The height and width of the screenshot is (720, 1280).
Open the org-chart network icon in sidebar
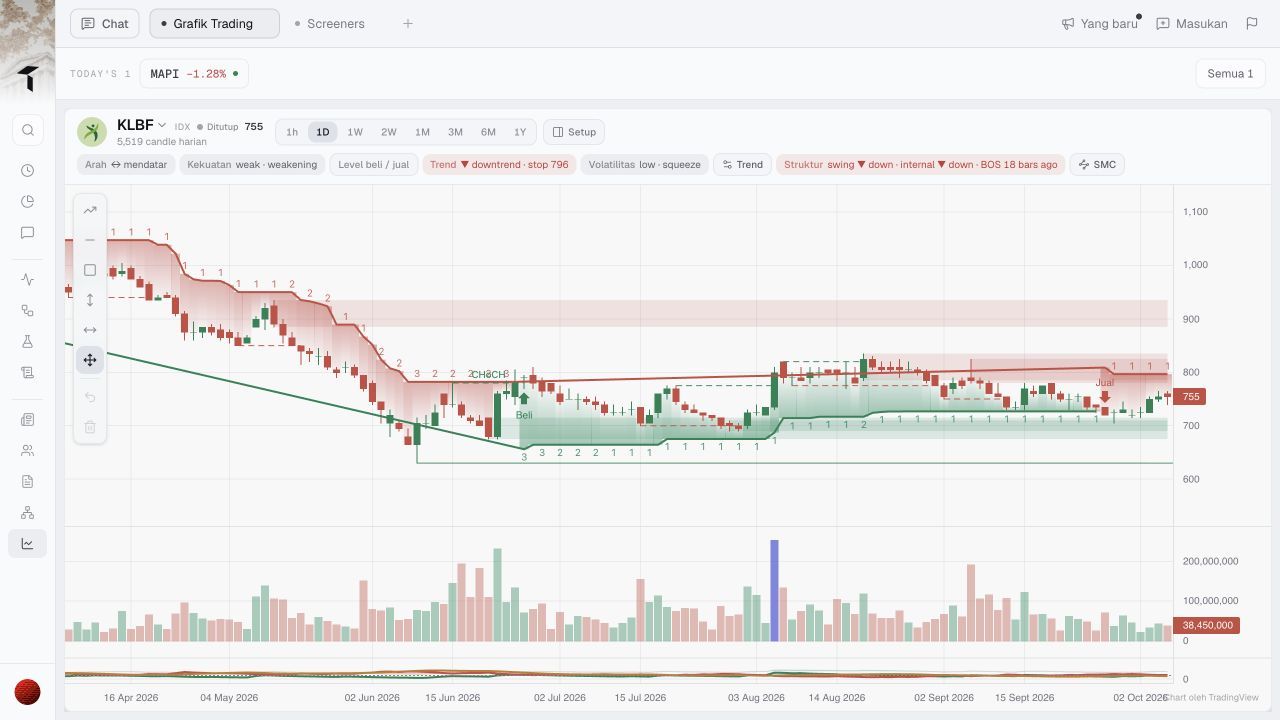pos(28,513)
